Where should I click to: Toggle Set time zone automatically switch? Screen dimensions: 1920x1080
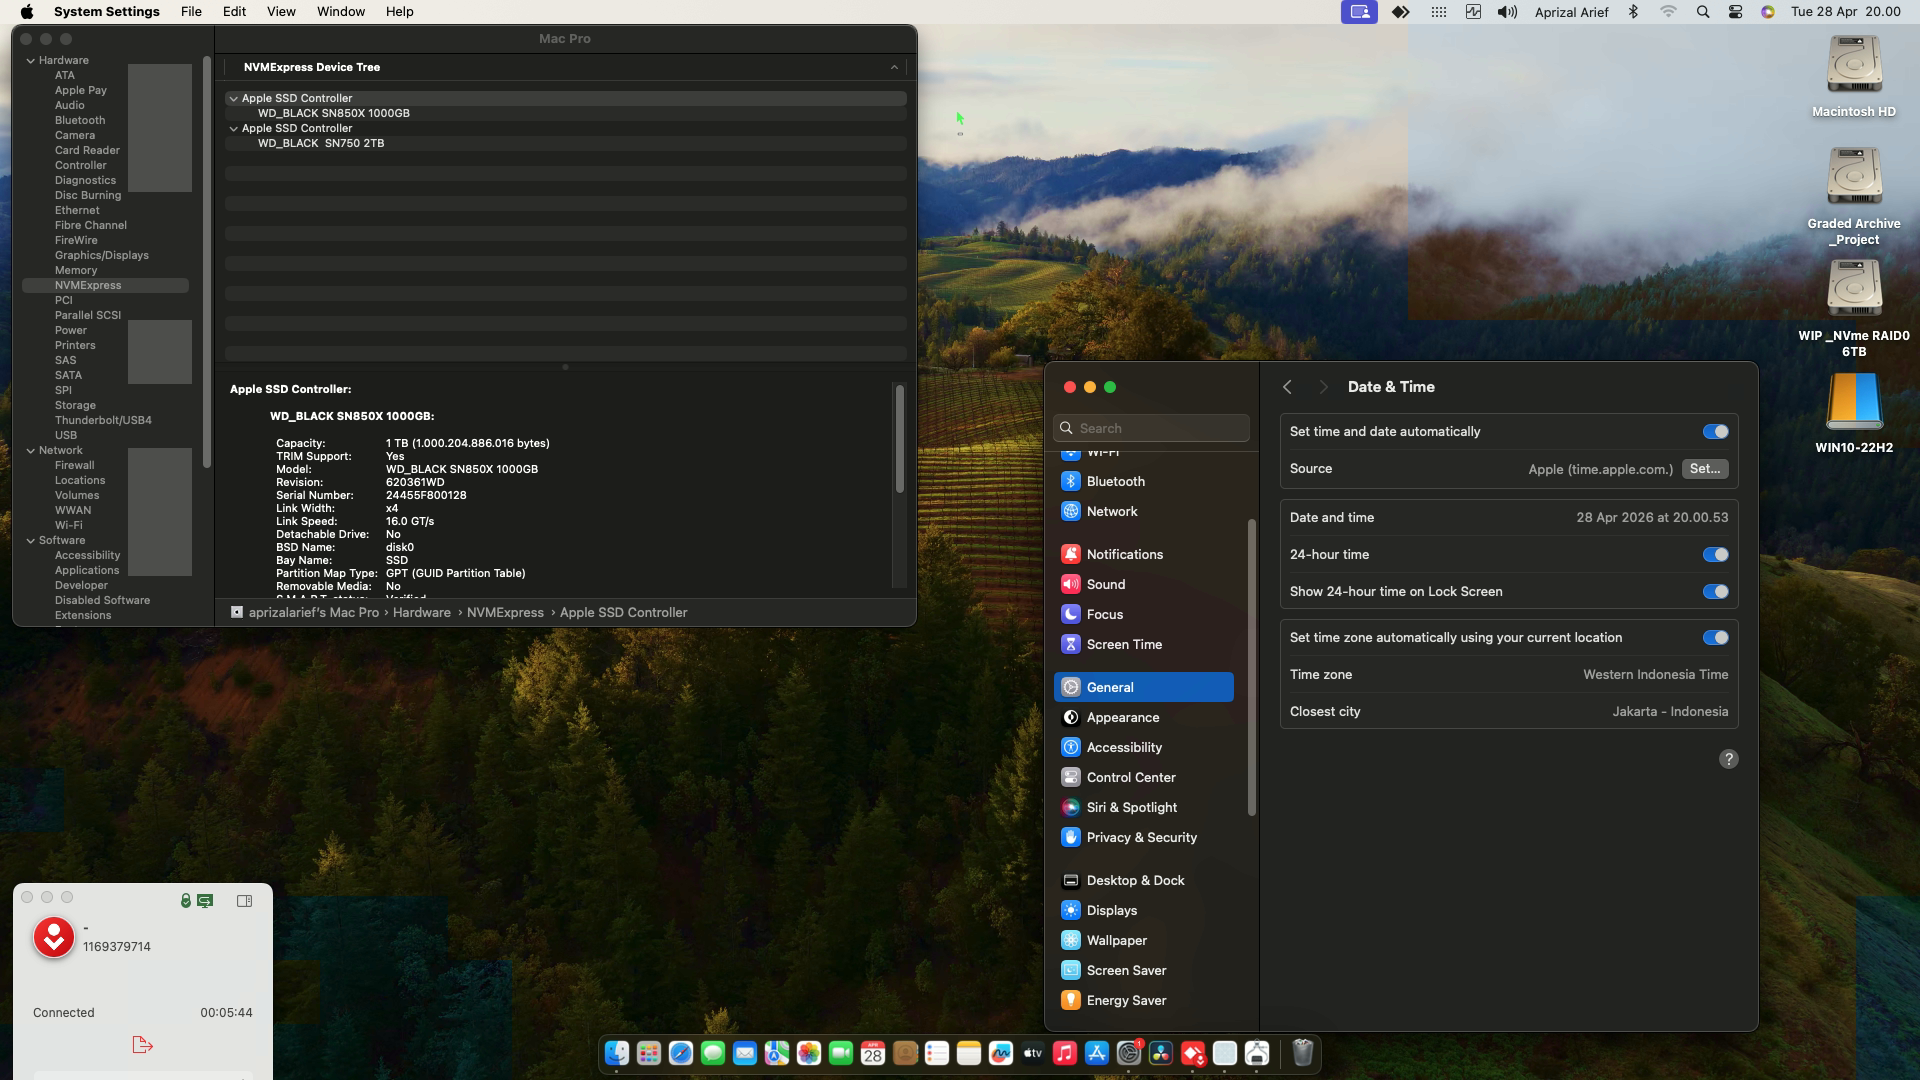[1715, 638]
